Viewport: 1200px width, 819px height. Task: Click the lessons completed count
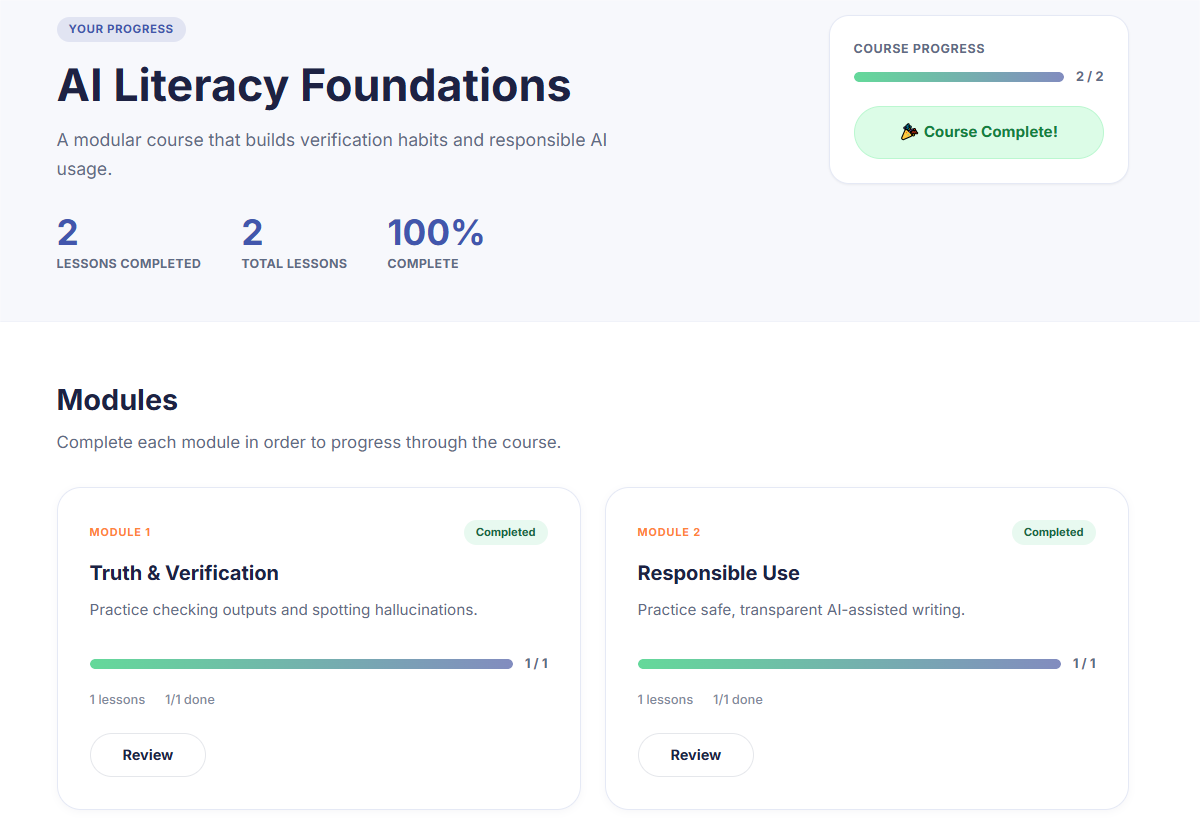[68, 233]
